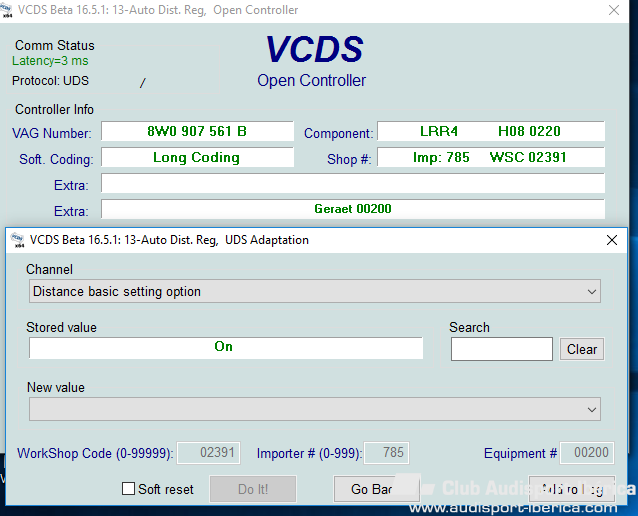
Task: Click the Go Back button
Action: [x=375, y=489]
